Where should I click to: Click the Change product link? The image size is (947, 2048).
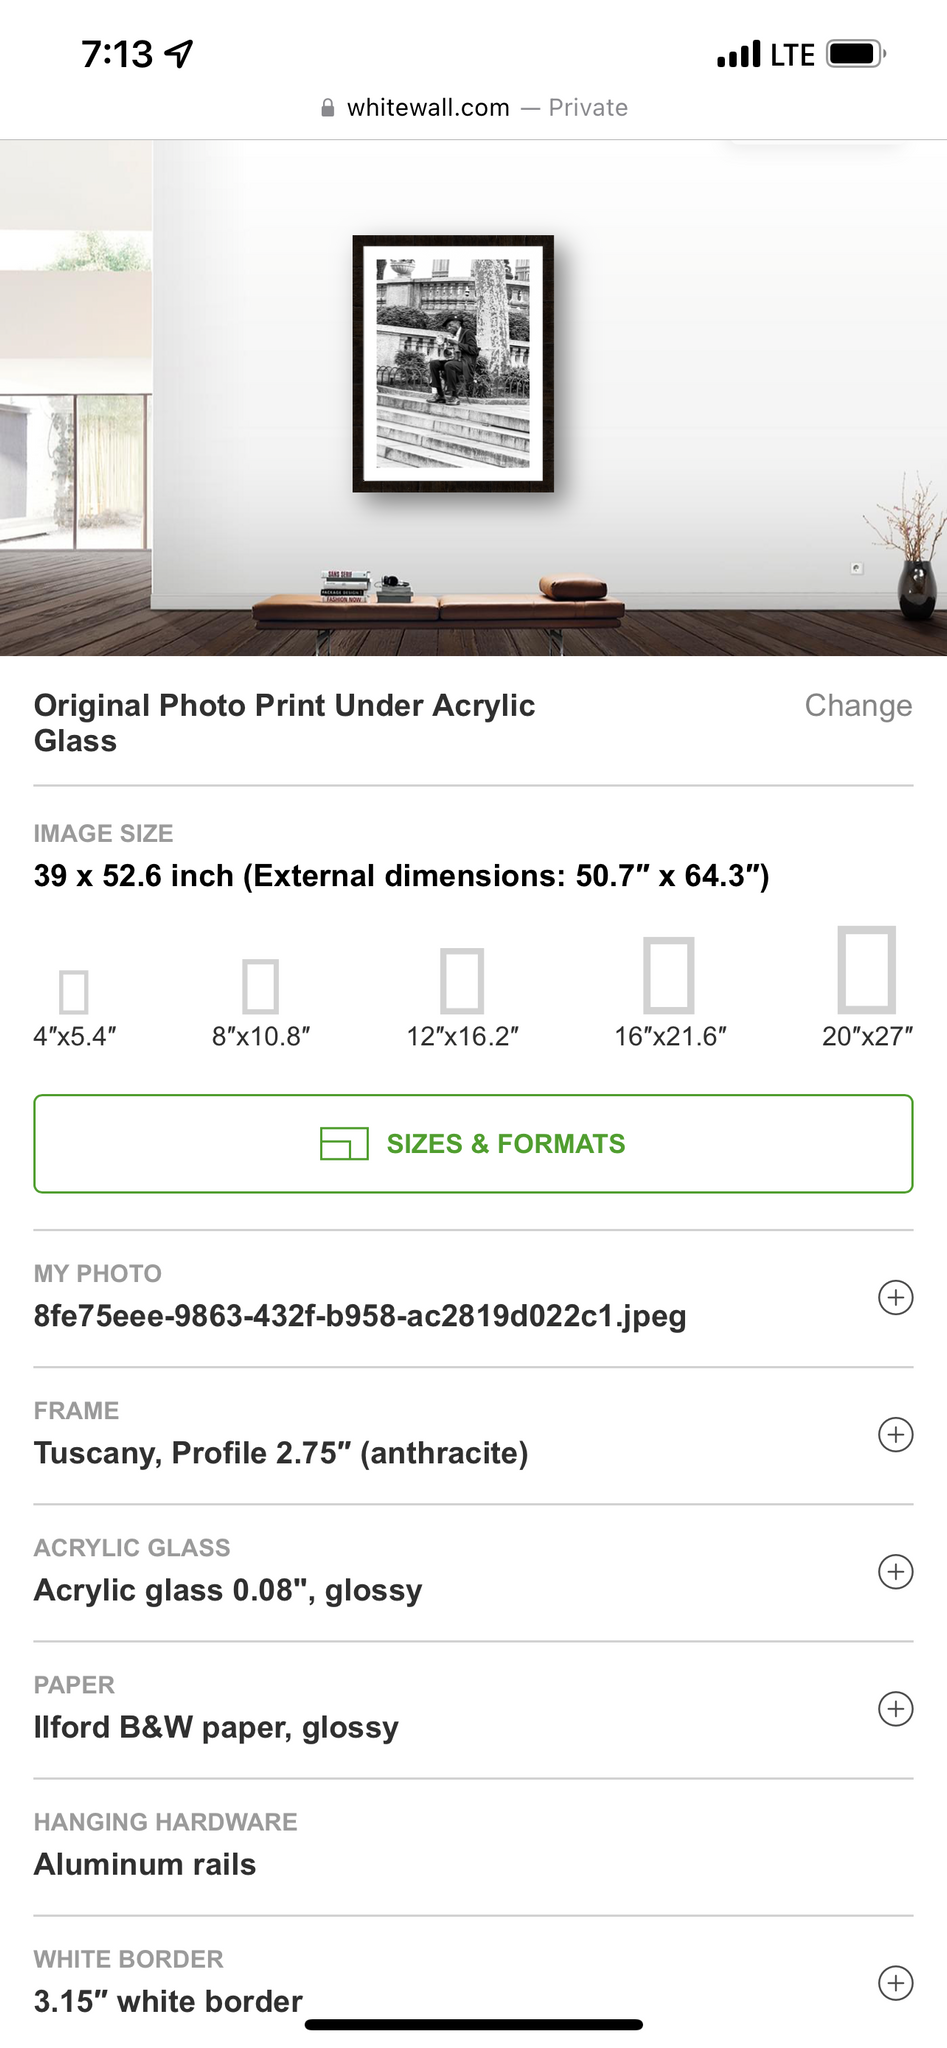858,706
